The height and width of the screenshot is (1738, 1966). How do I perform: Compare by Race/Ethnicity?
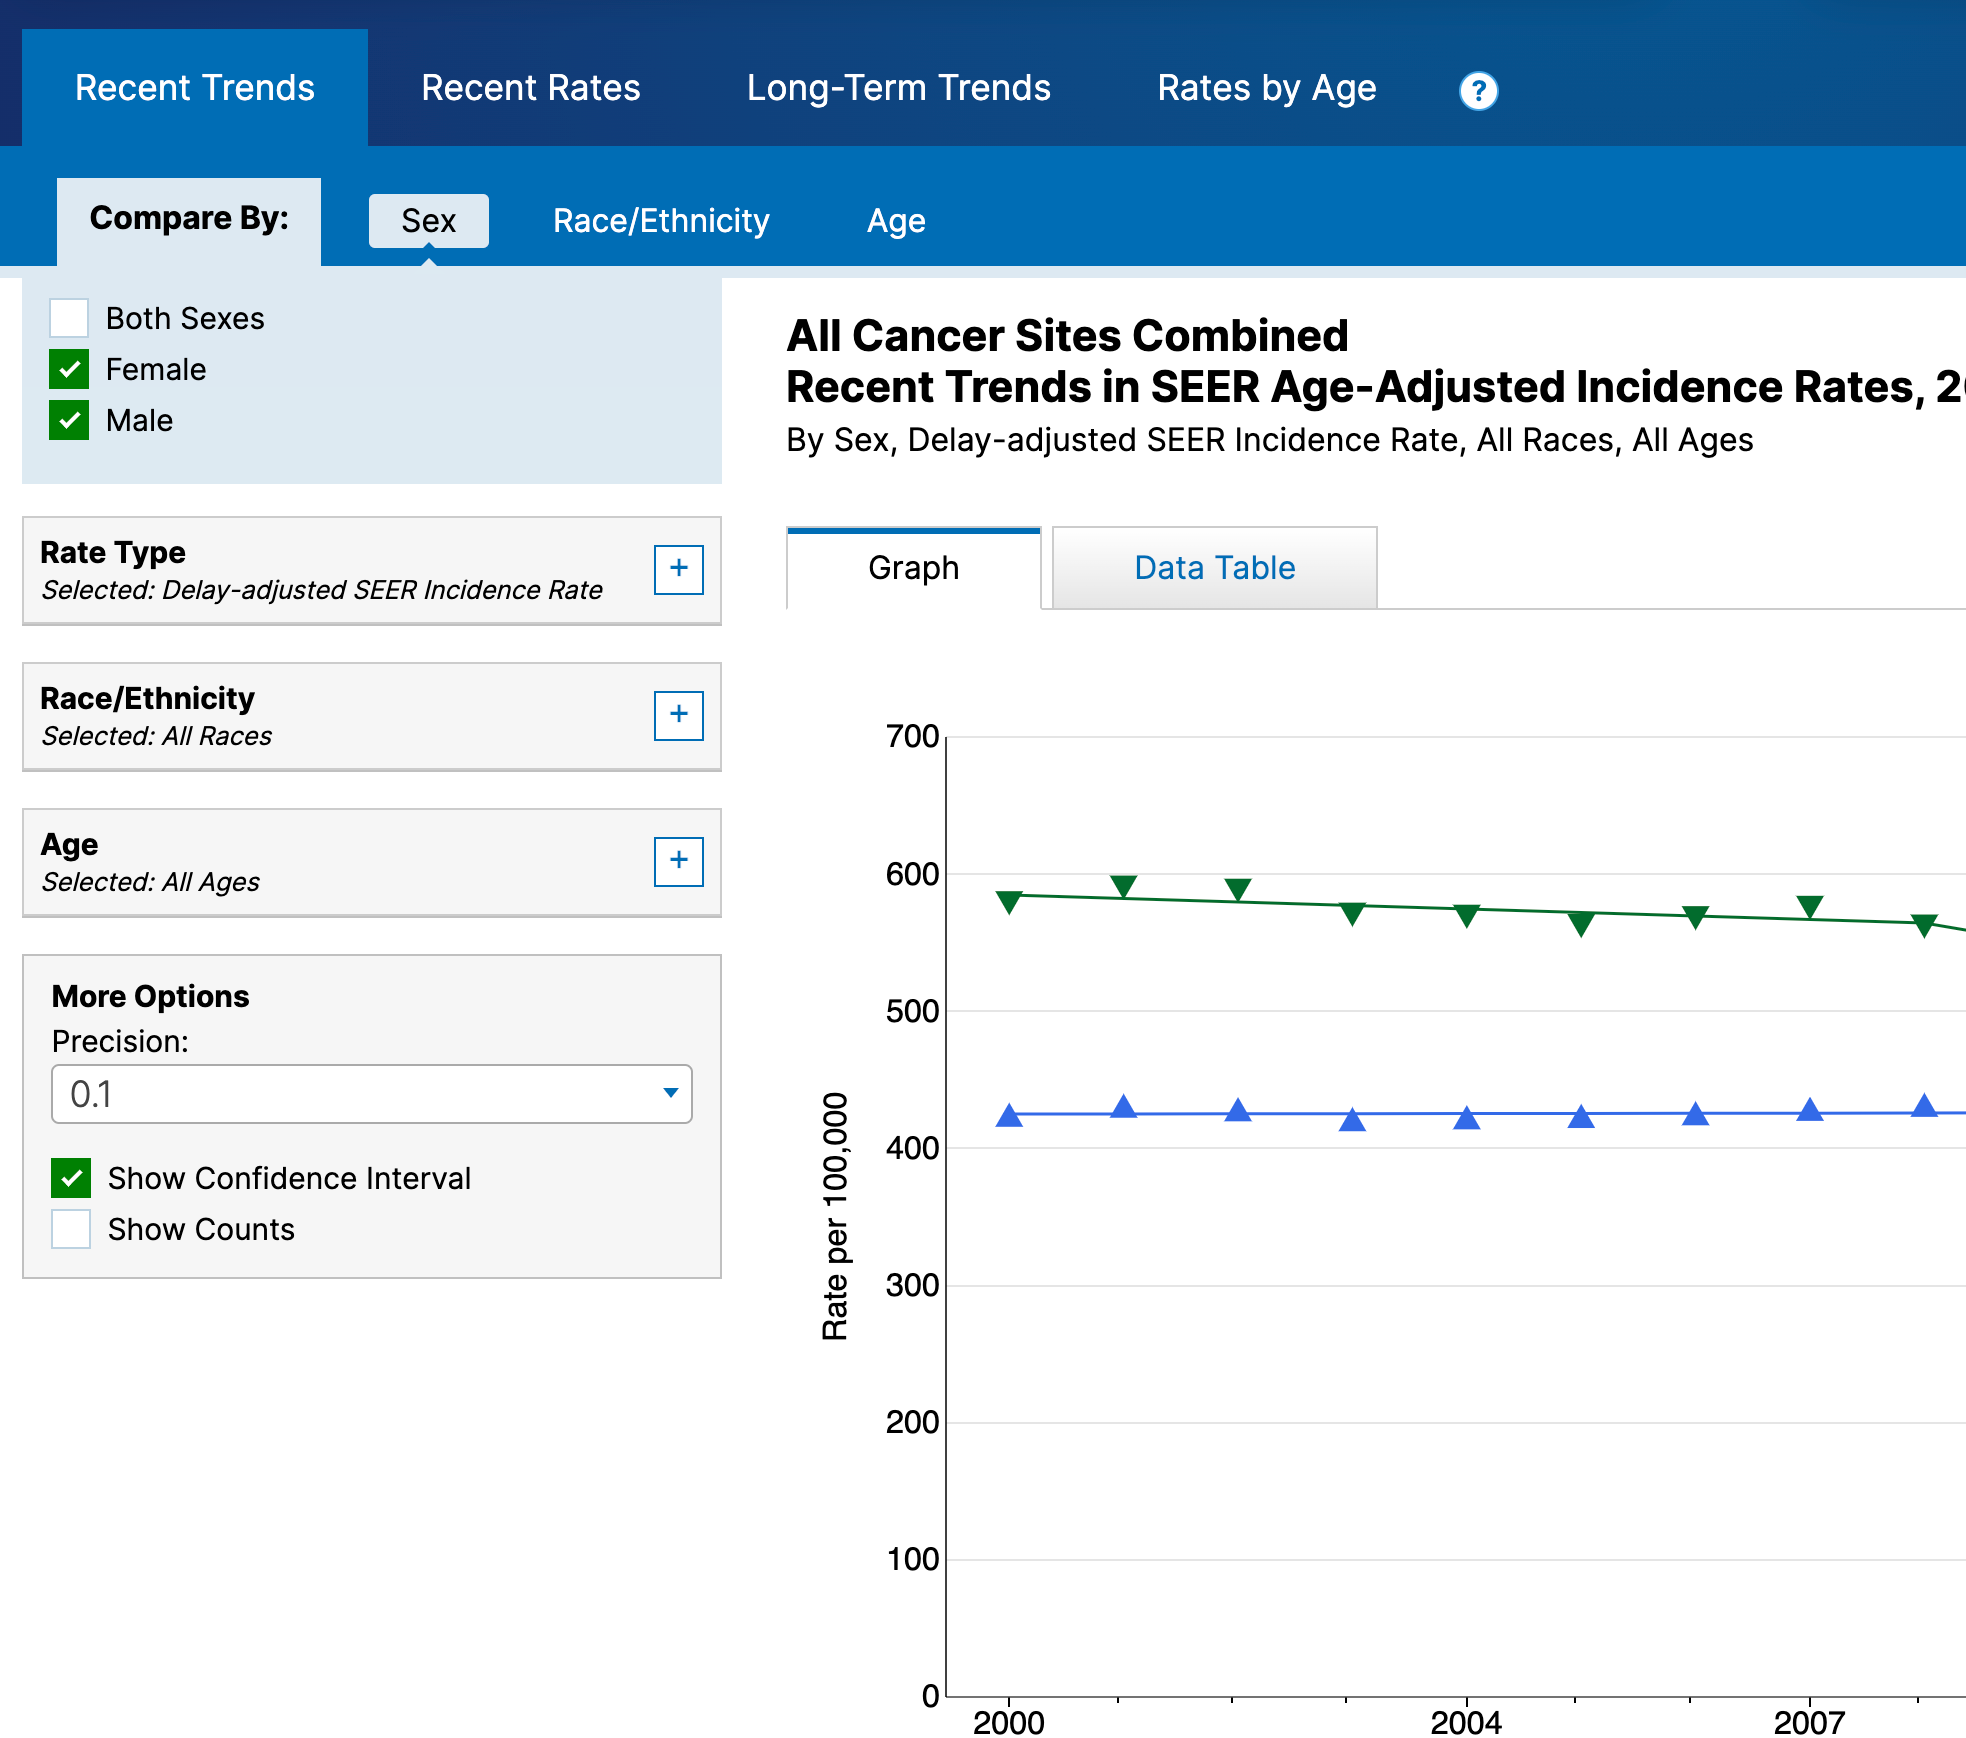(661, 221)
